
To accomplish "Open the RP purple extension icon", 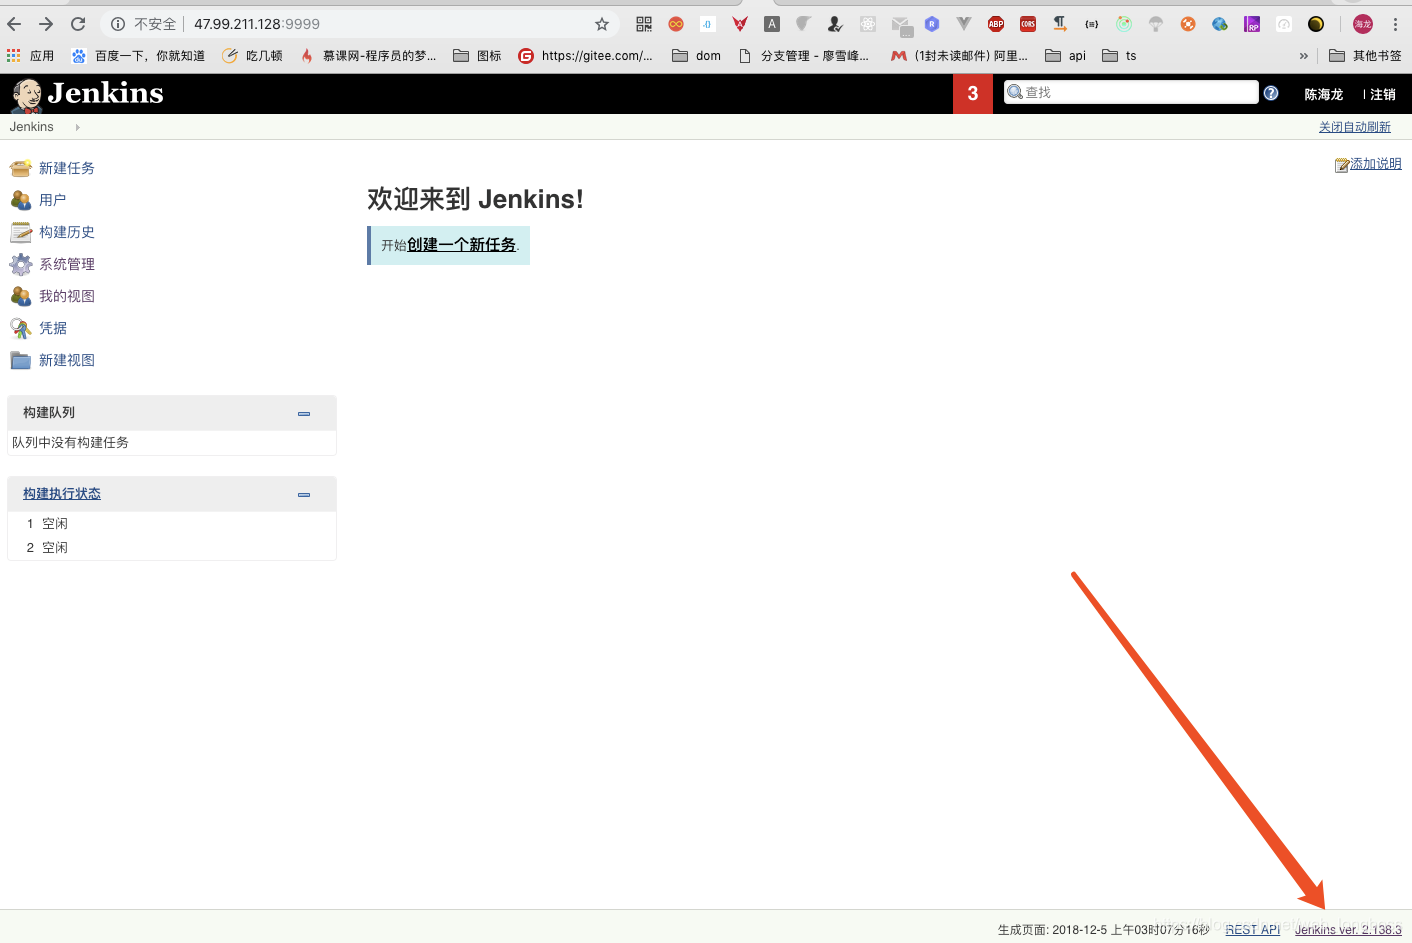I will coord(1252,24).
